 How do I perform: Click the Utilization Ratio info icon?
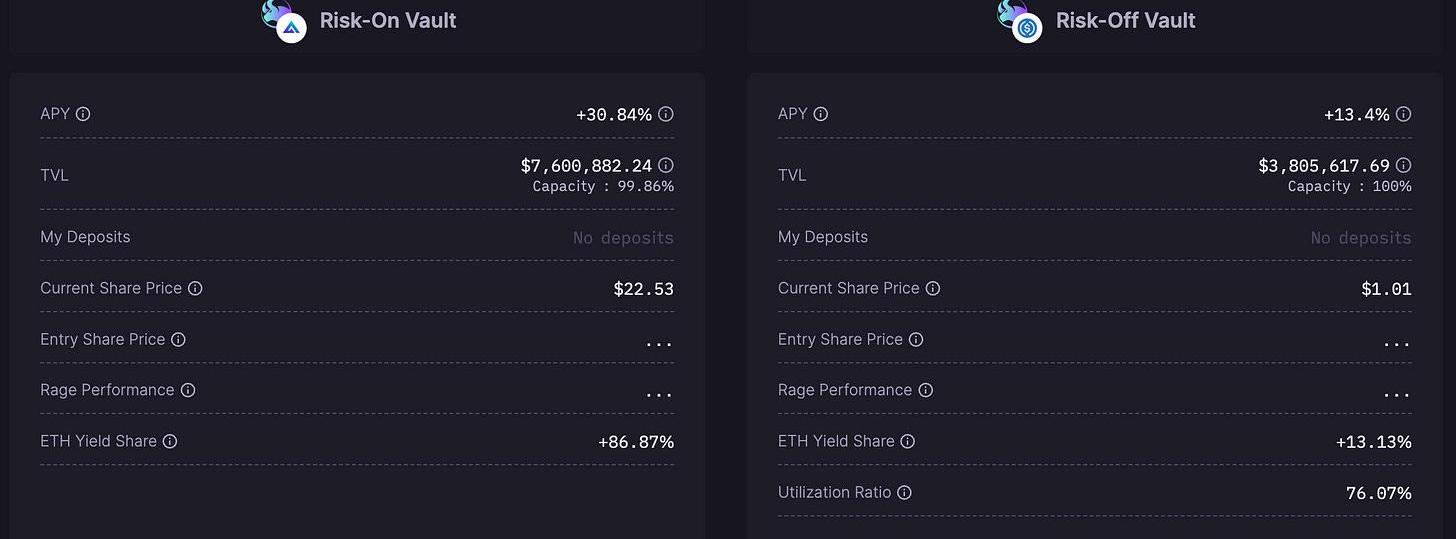pos(905,492)
